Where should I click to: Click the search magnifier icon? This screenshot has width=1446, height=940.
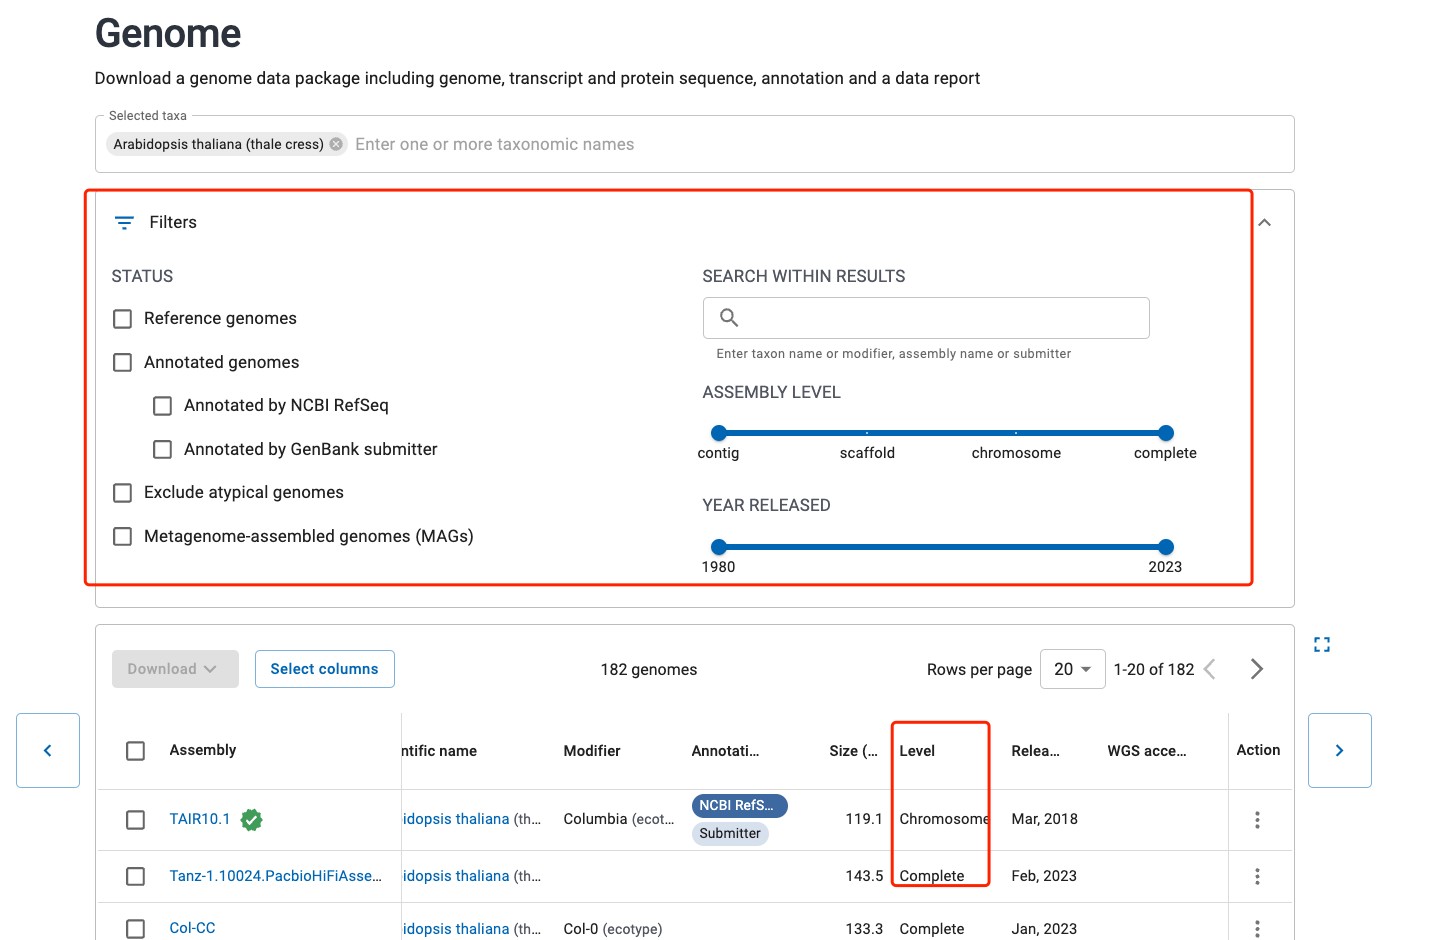coord(729,318)
